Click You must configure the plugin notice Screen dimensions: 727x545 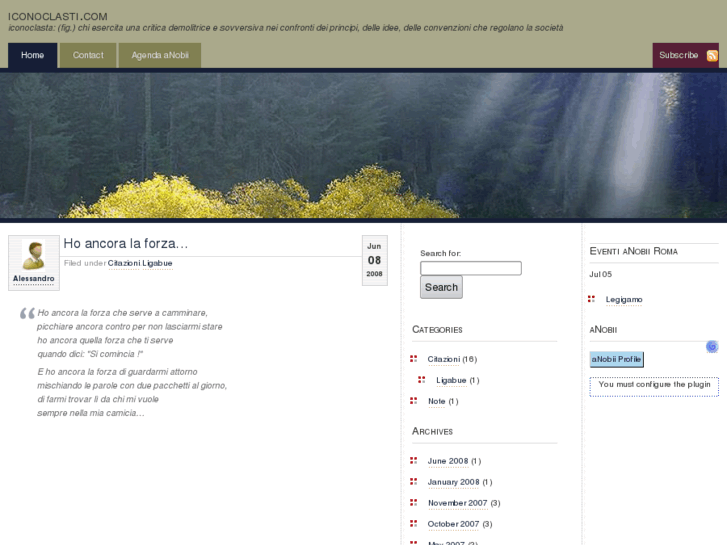coord(654,386)
